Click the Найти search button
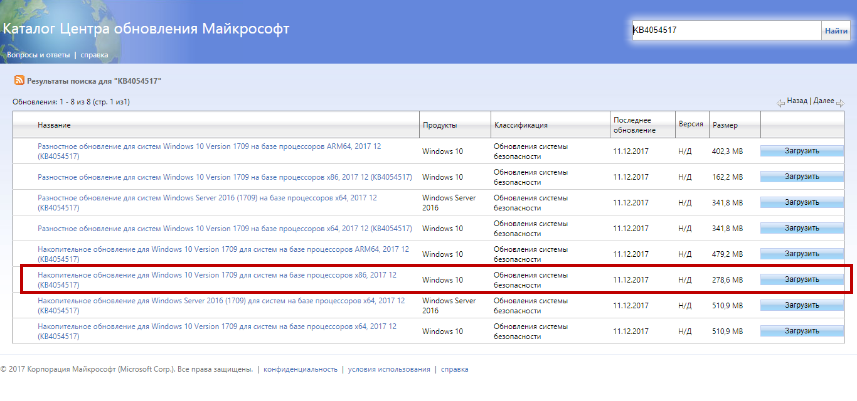Viewport: 857px width, 401px height. pyautogui.click(x=836, y=31)
